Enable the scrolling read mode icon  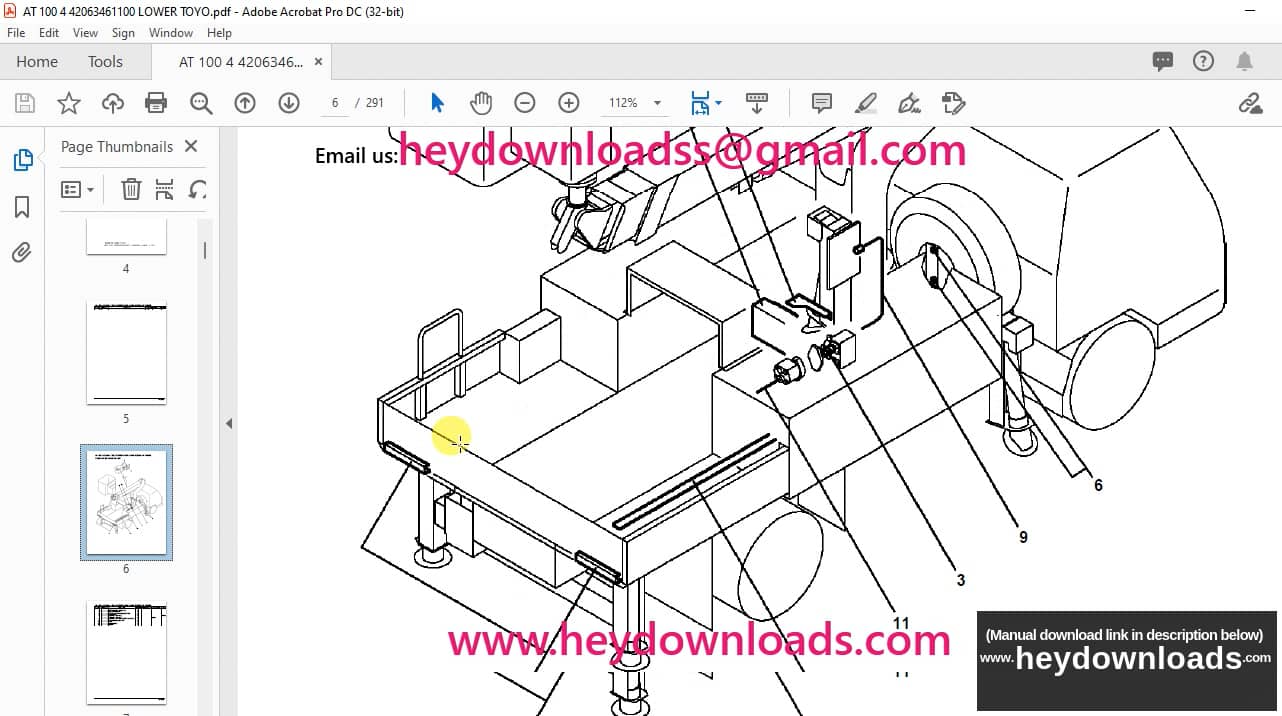757,103
